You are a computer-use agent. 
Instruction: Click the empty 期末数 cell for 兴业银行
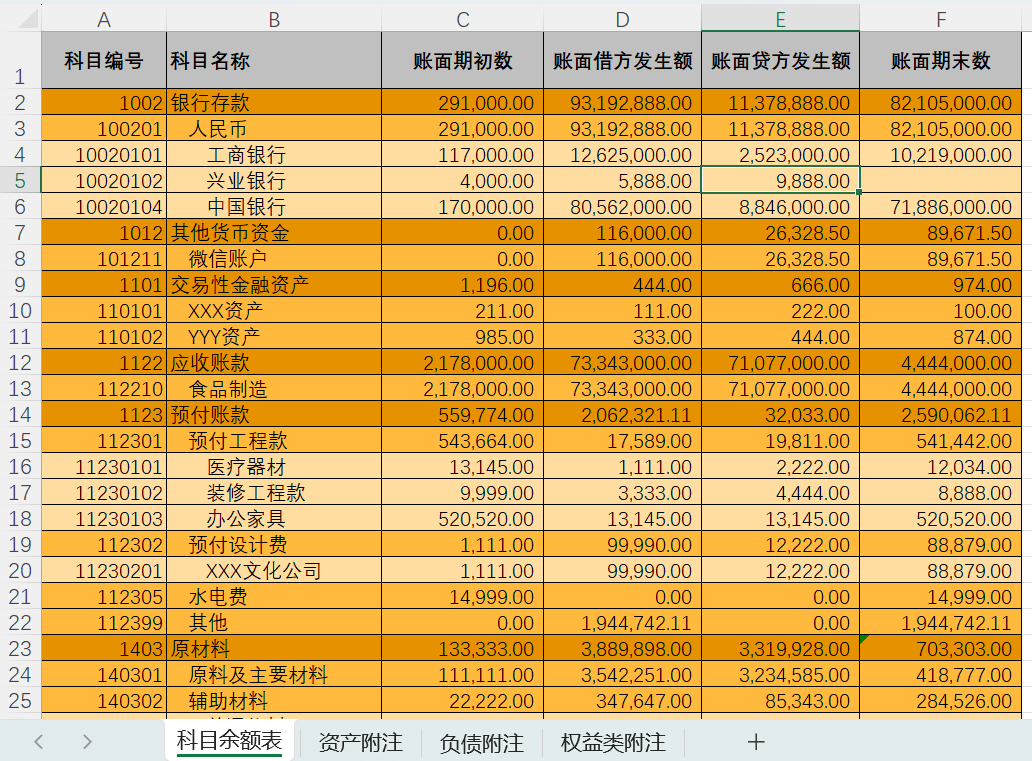(x=941, y=180)
